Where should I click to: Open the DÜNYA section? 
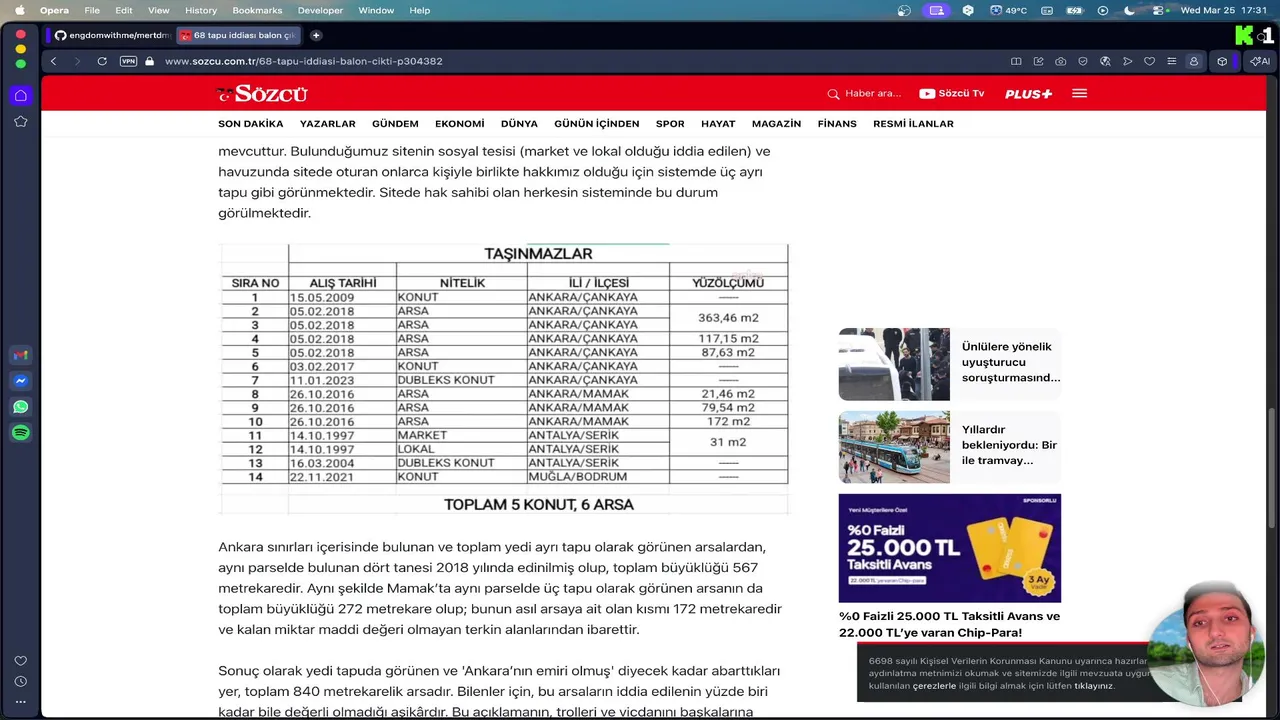[519, 124]
